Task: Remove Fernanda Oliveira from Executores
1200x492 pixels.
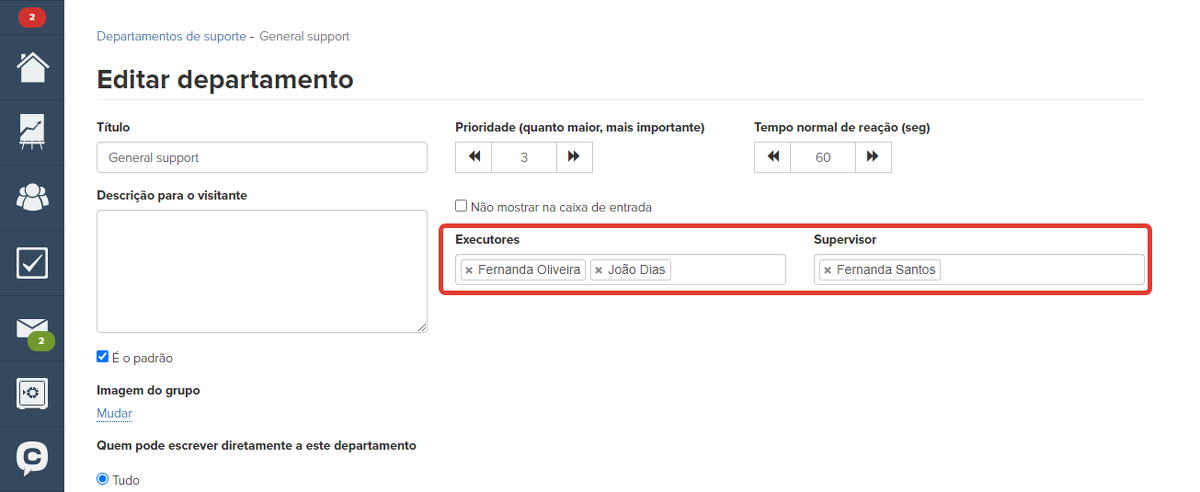Action: pos(469,270)
